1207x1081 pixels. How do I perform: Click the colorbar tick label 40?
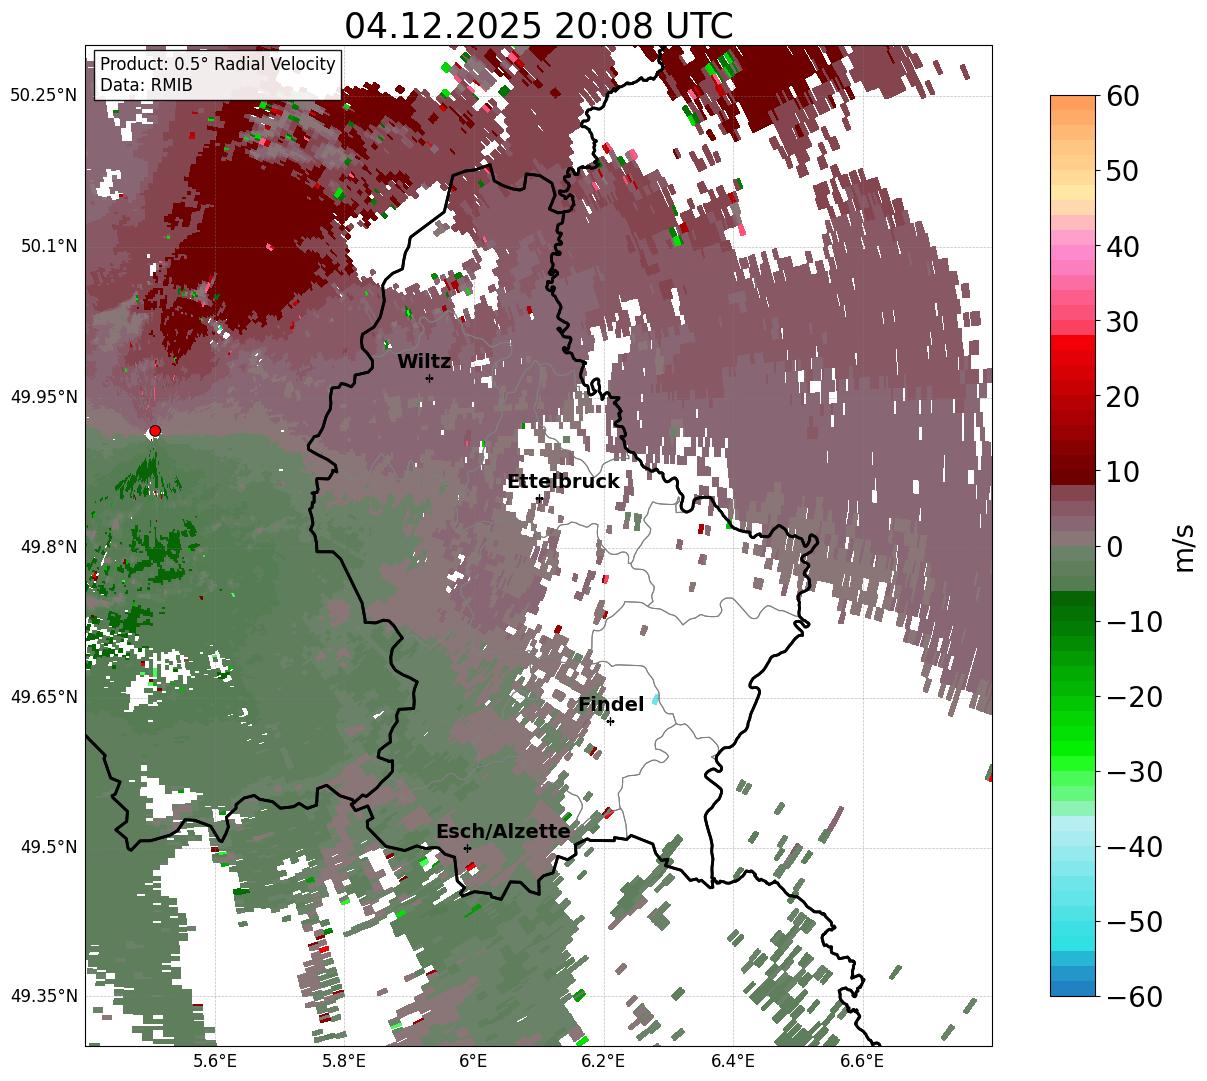pyautogui.click(x=1123, y=246)
